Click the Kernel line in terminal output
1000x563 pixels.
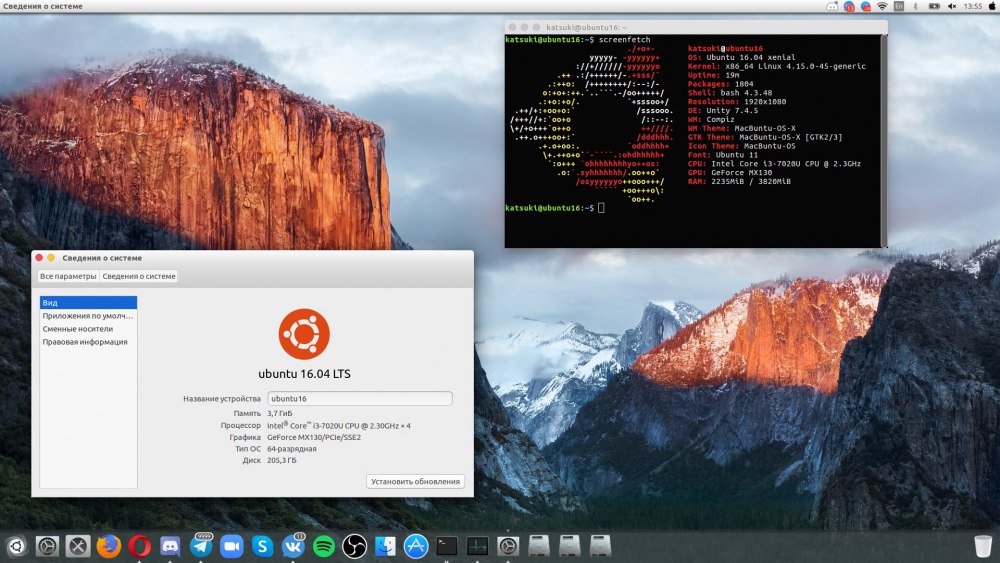pyautogui.click(x=777, y=66)
